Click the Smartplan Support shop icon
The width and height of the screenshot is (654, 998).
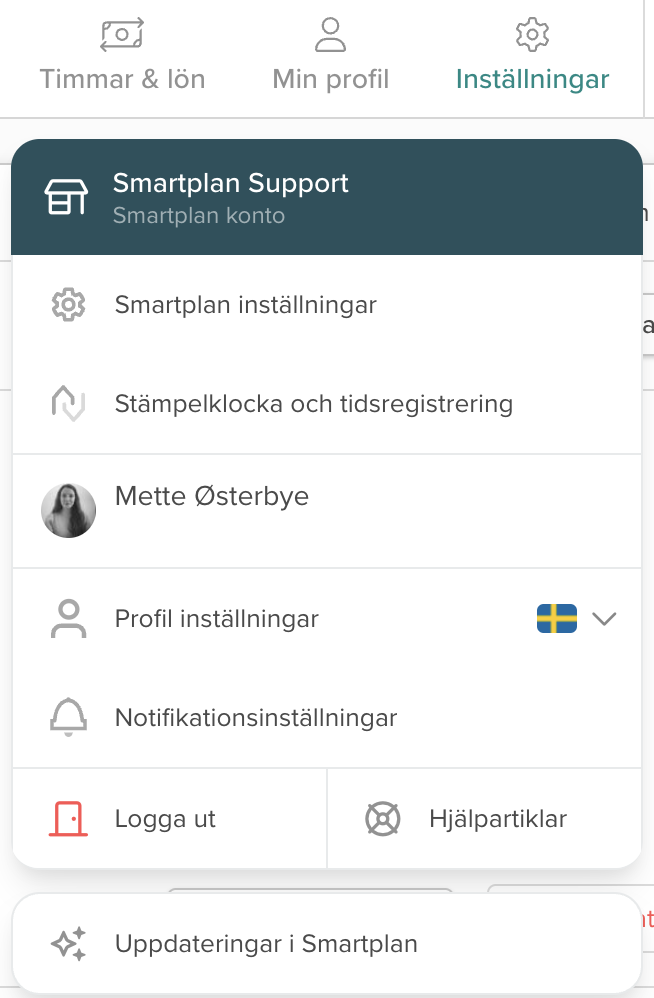tap(66, 197)
